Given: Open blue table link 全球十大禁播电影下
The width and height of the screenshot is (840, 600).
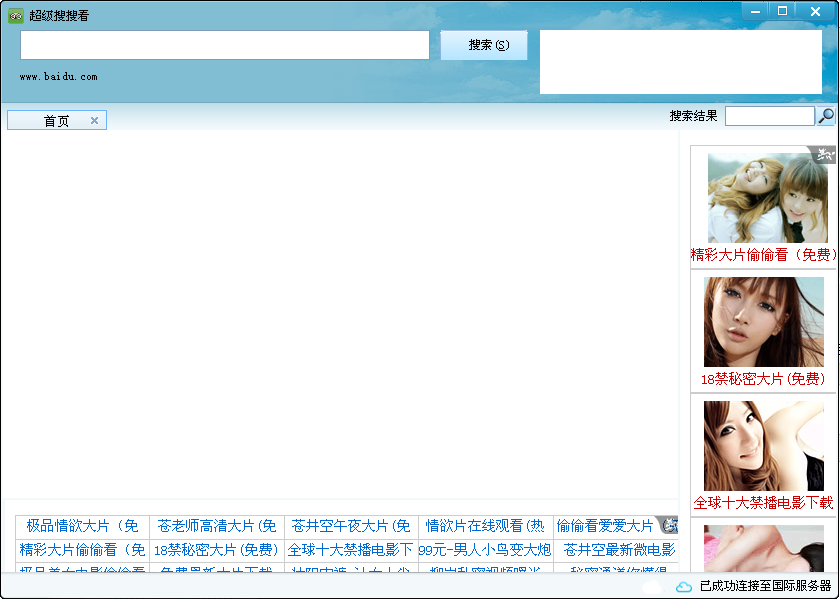Looking at the screenshot, I should pos(350,550).
